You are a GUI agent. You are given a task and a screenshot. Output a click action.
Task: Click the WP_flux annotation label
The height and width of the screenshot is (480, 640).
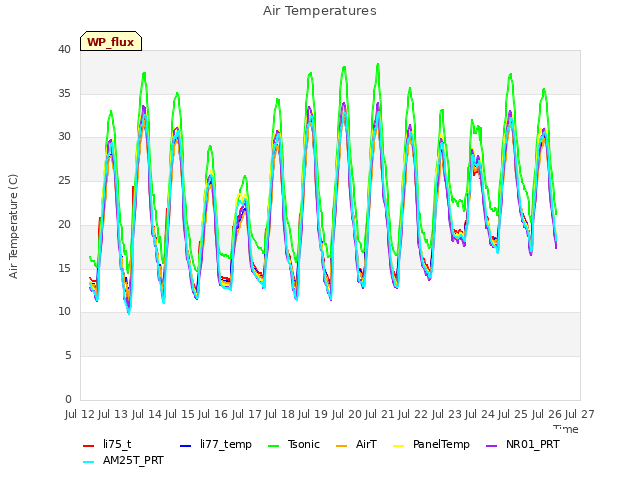(111, 41)
